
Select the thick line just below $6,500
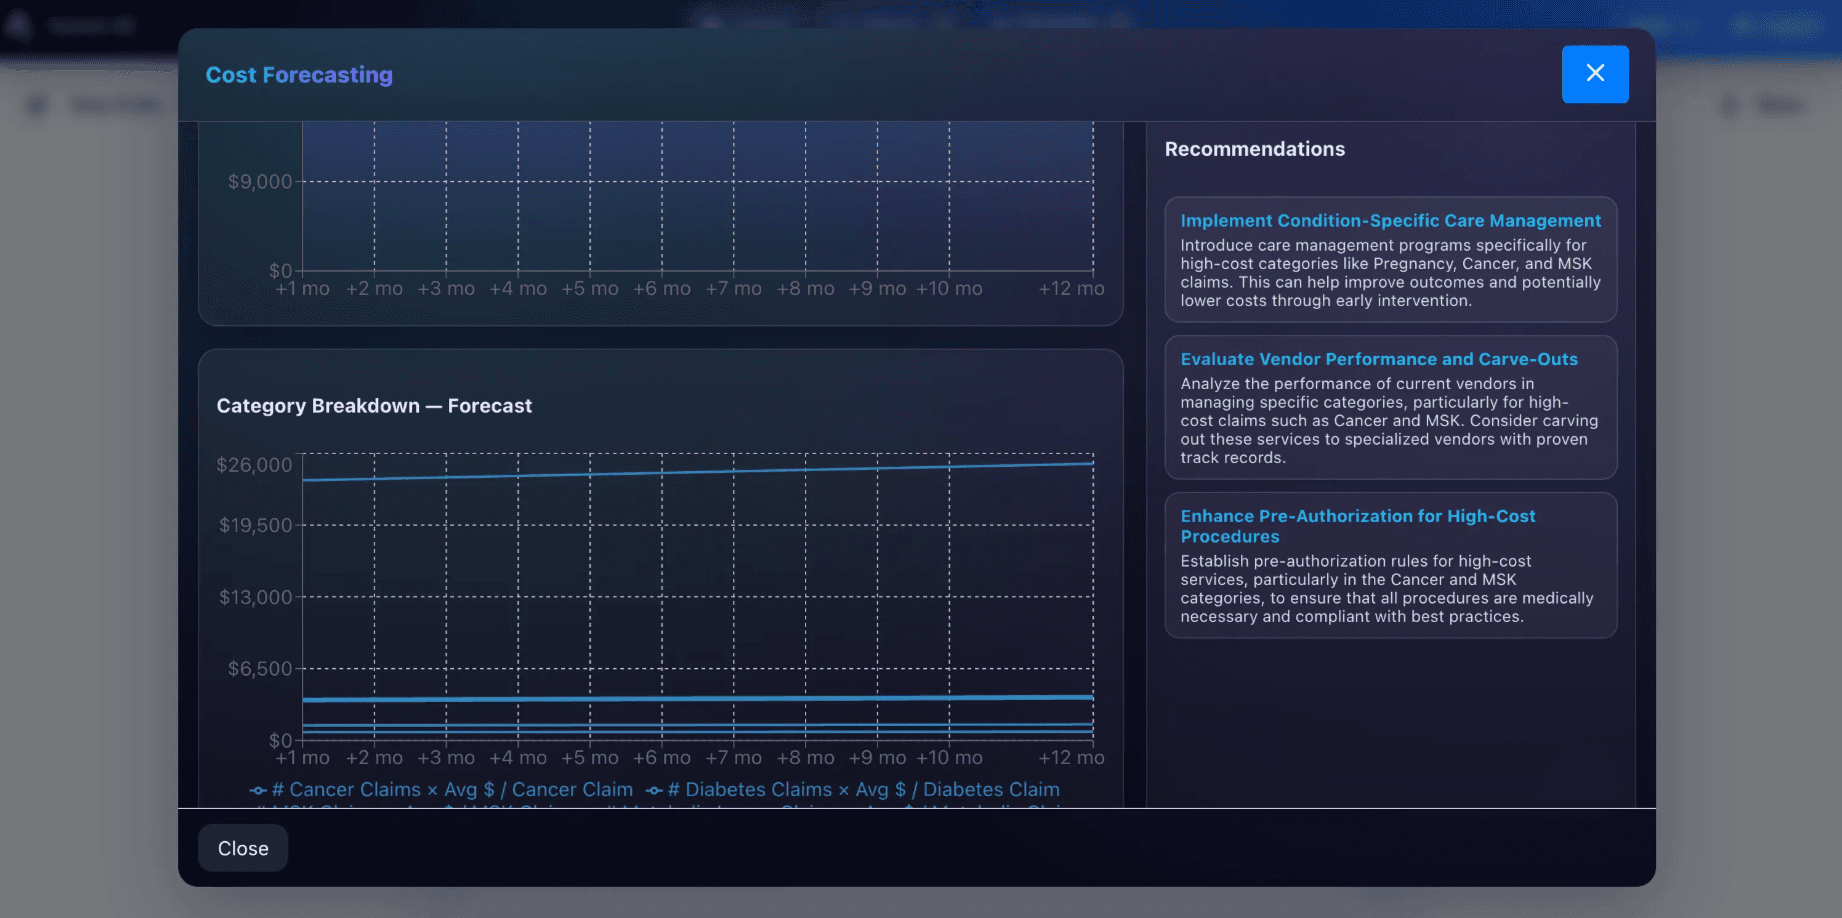click(x=698, y=698)
